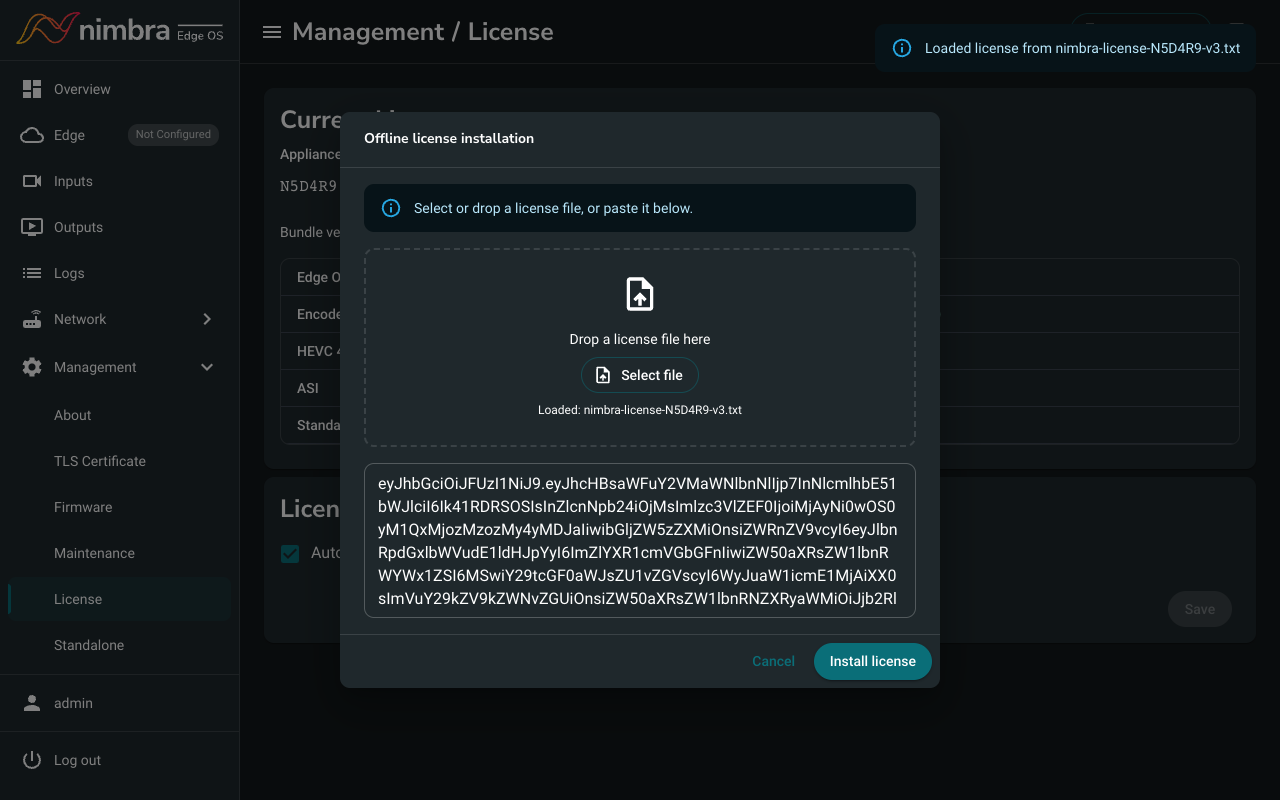The height and width of the screenshot is (800, 1280).
Task: Open the Inputs camera icon
Action: click(32, 181)
